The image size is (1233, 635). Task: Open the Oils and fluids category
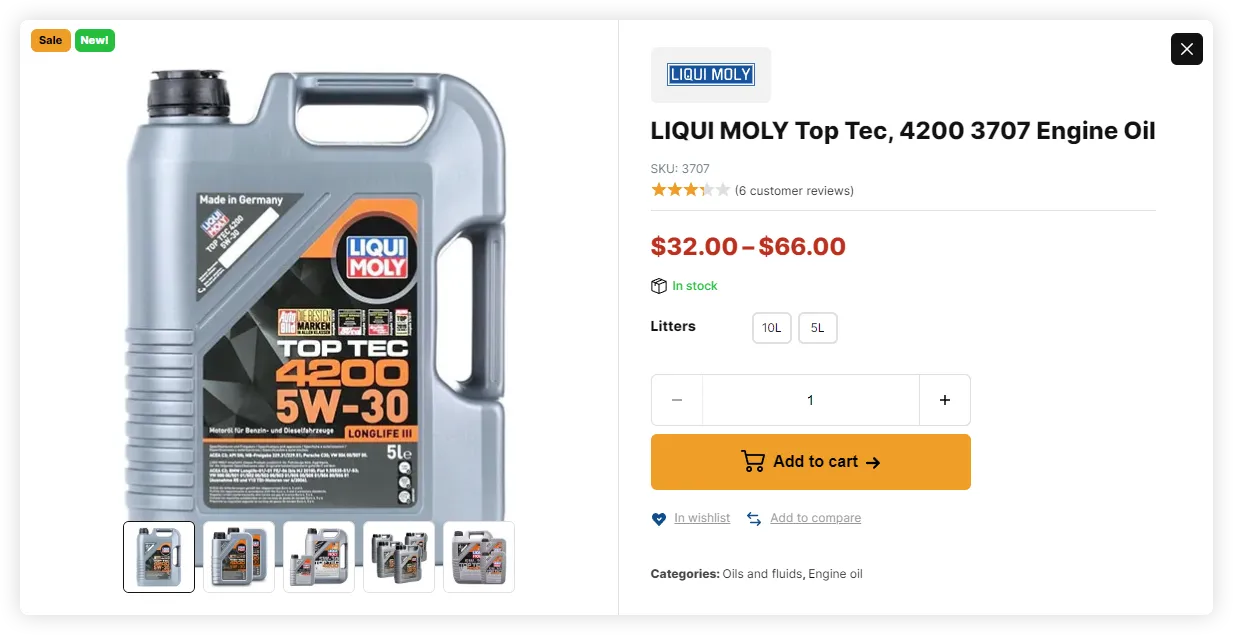coord(761,573)
